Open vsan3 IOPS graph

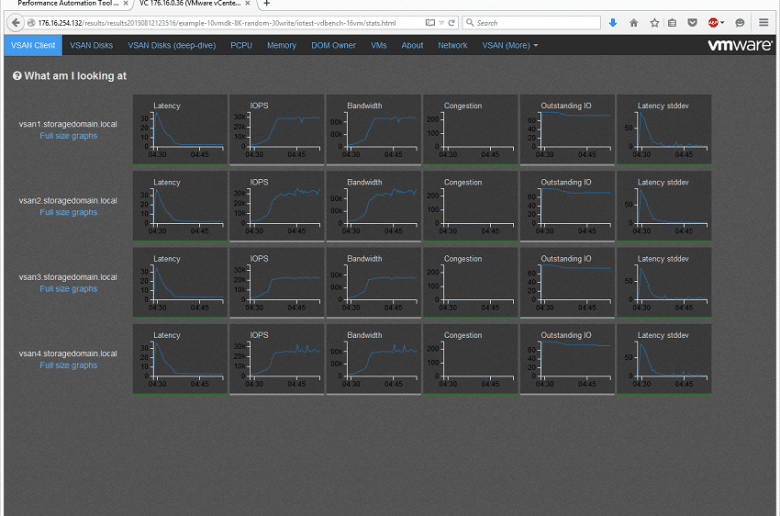point(277,283)
